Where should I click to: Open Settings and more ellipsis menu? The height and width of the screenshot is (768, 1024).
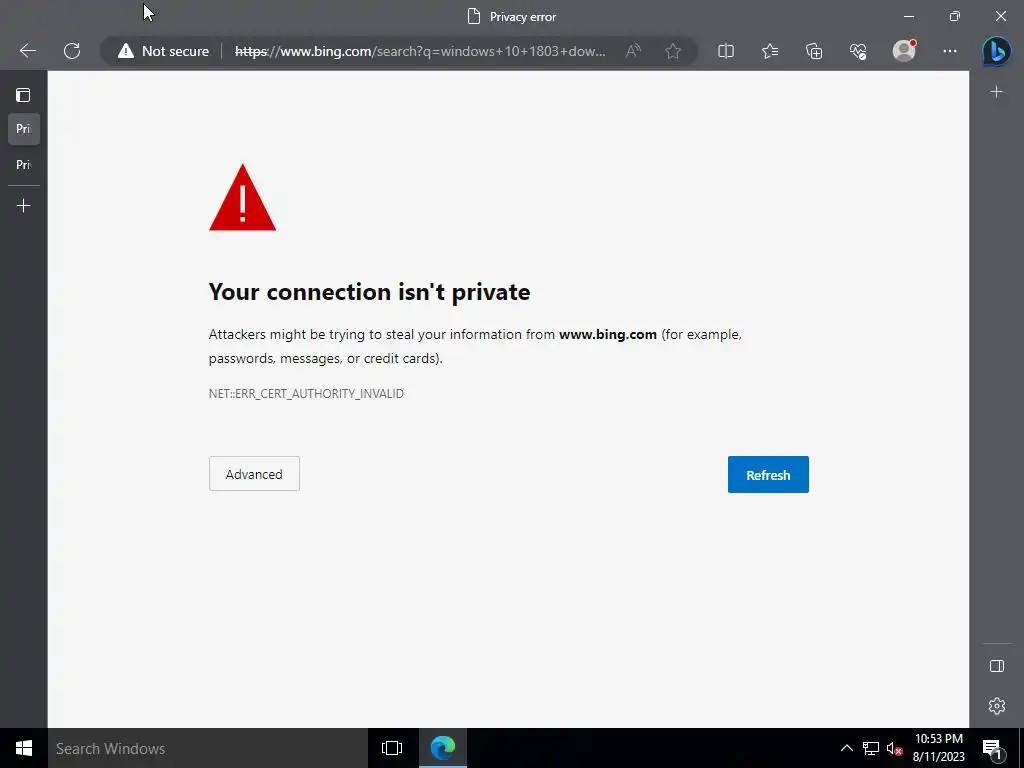coord(950,51)
